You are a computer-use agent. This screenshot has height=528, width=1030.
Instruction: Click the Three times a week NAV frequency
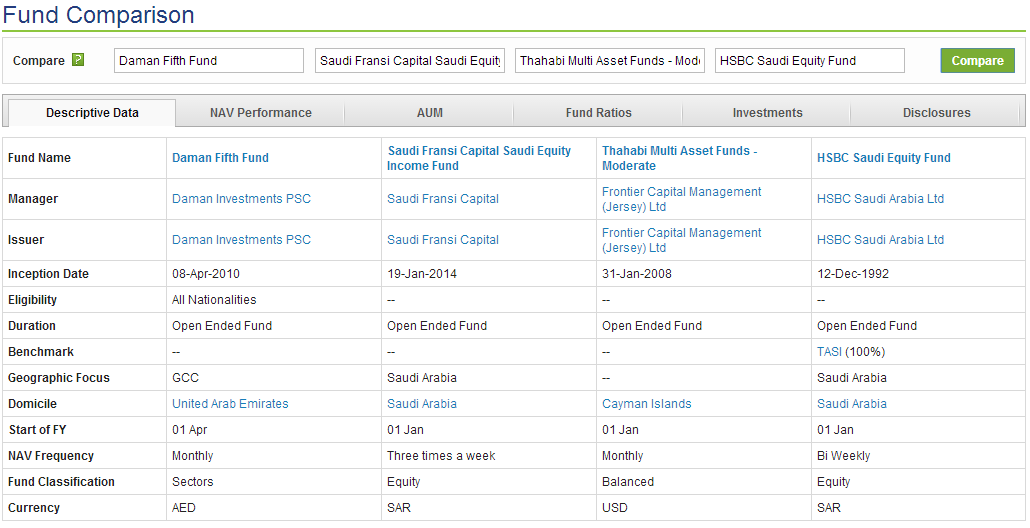[441, 456]
